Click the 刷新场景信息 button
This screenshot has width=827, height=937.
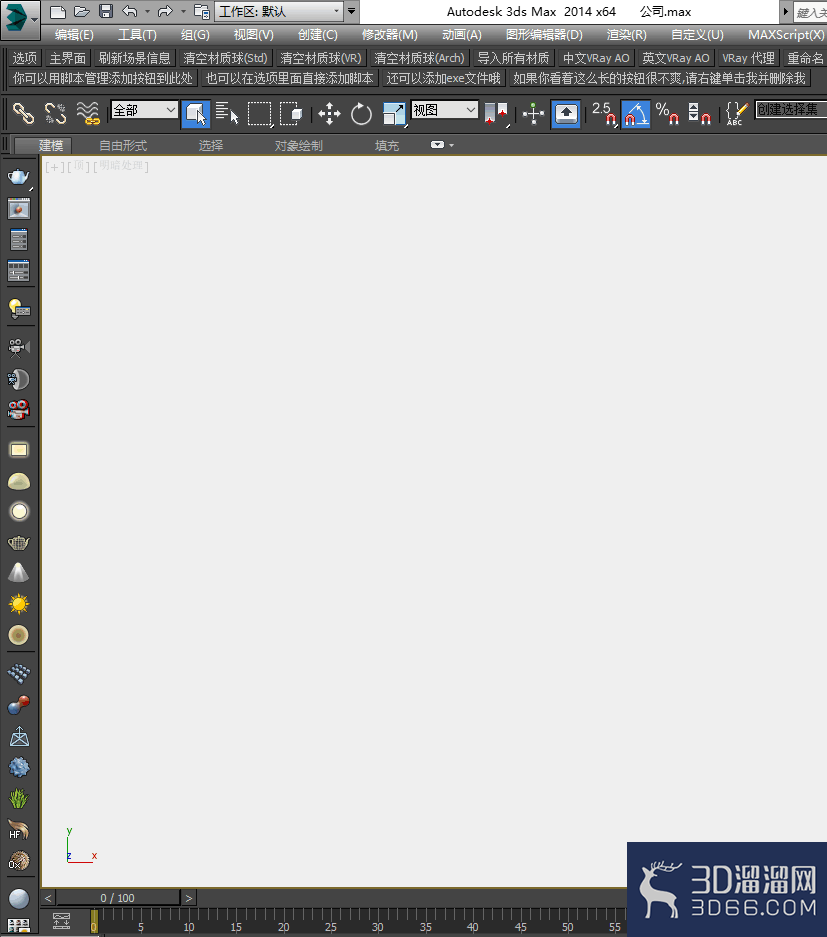pyautogui.click(x=134, y=58)
